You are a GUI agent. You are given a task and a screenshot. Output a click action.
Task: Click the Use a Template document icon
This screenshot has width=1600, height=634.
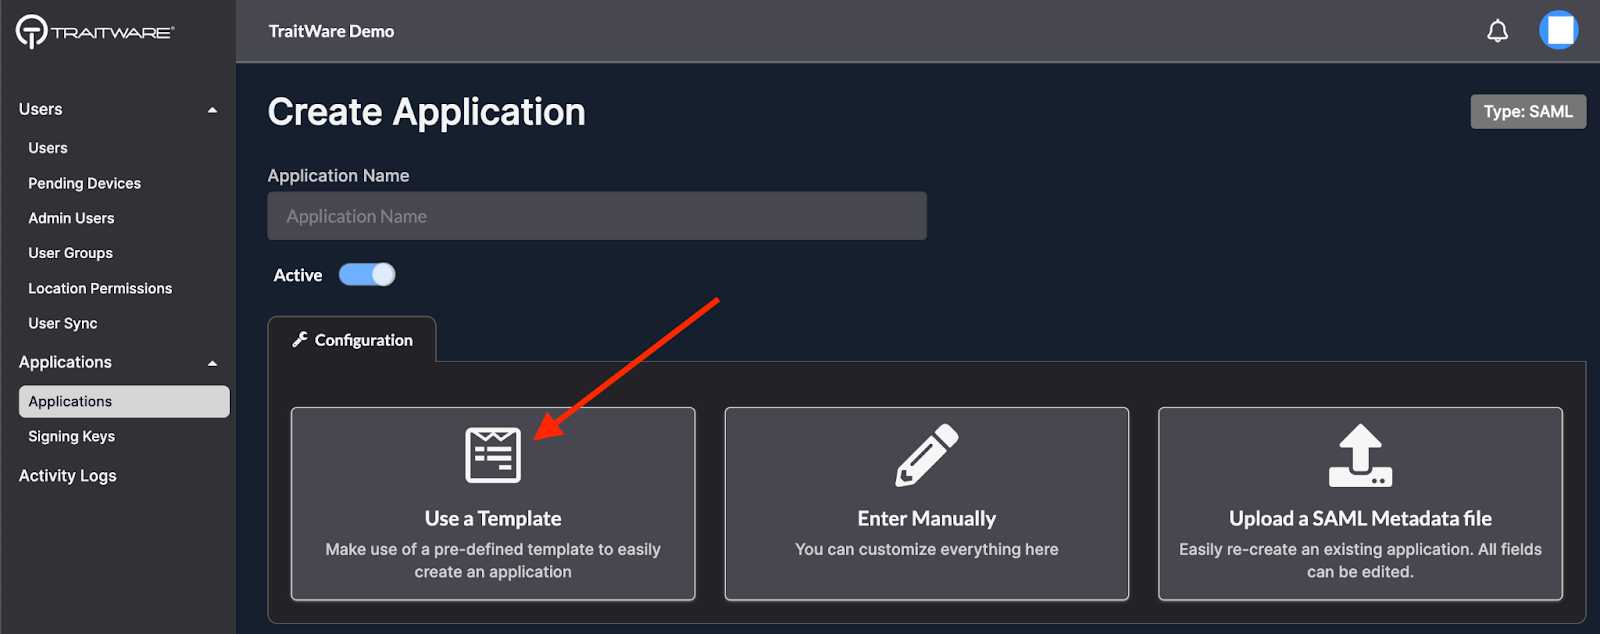[x=493, y=455]
